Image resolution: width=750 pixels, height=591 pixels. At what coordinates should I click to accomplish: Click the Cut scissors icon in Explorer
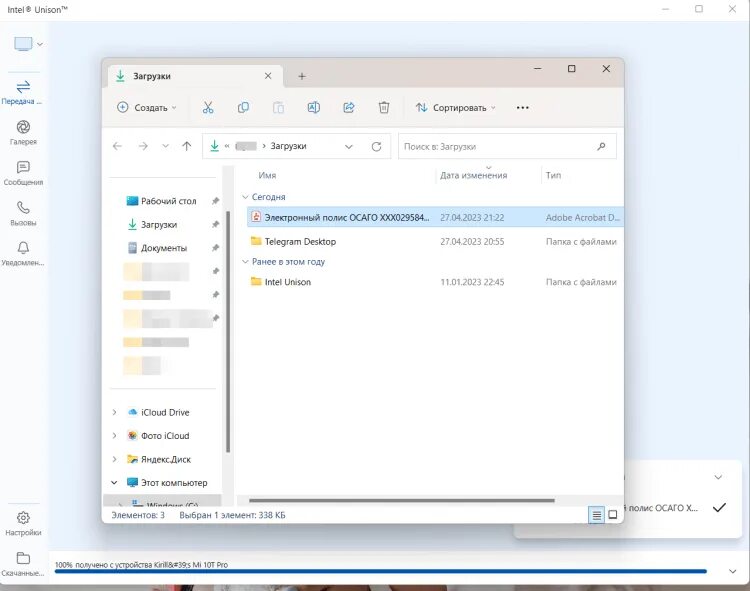tap(208, 108)
